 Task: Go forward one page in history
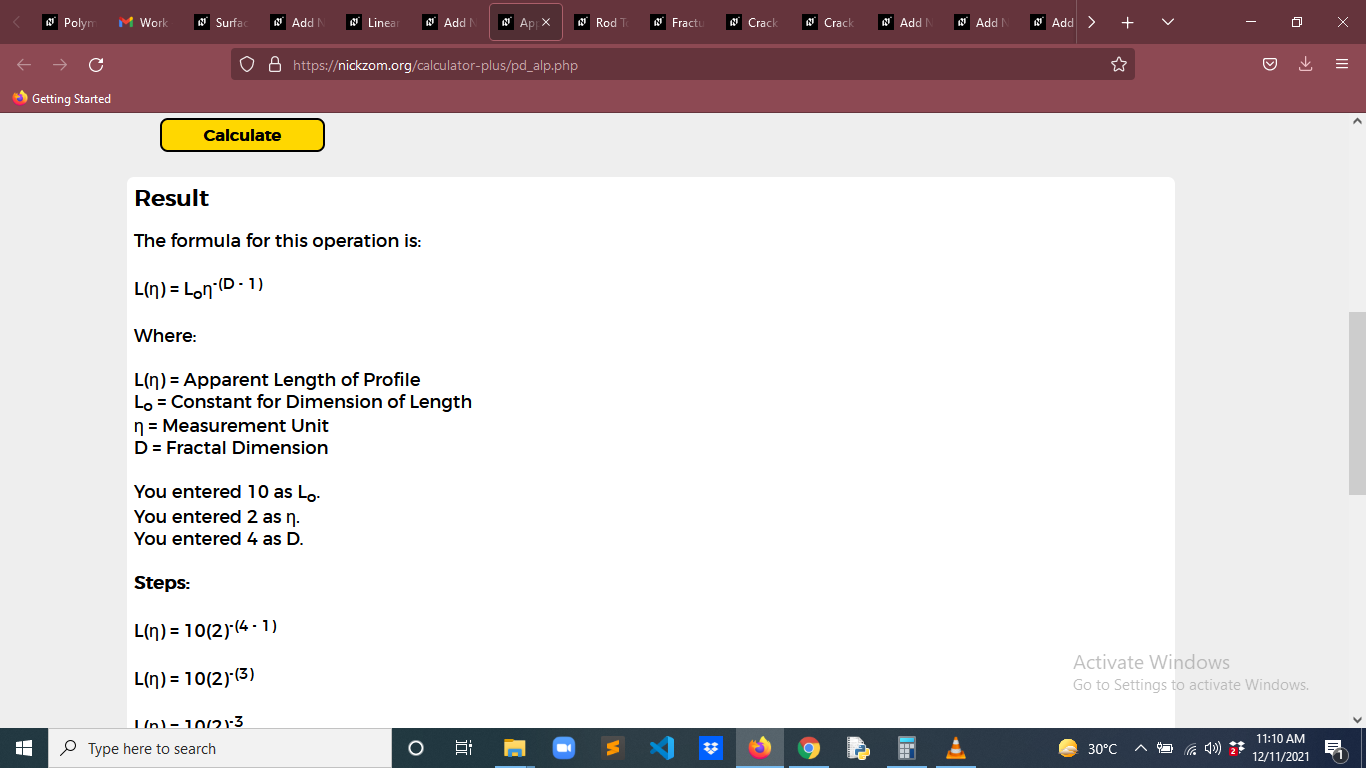point(60,65)
